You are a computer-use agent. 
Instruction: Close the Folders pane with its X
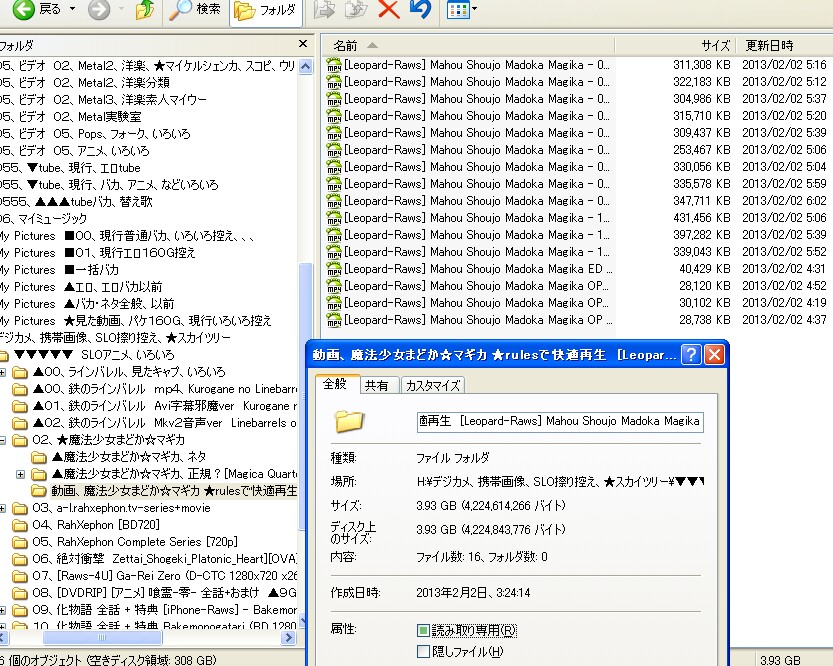click(303, 44)
